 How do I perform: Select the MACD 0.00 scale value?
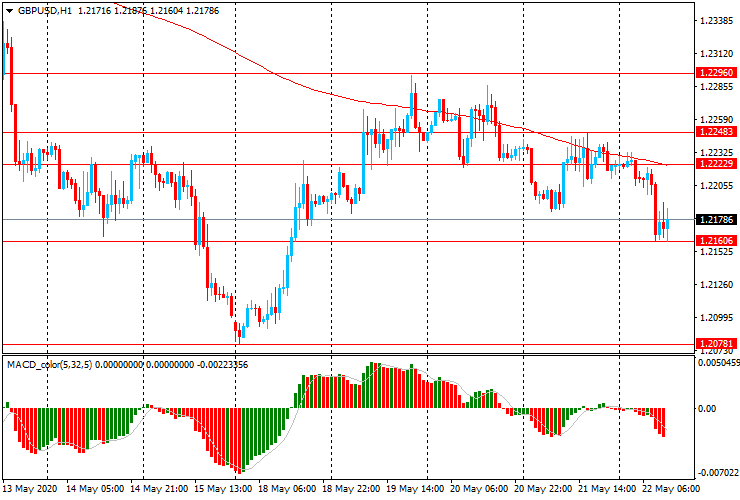tap(706, 408)
